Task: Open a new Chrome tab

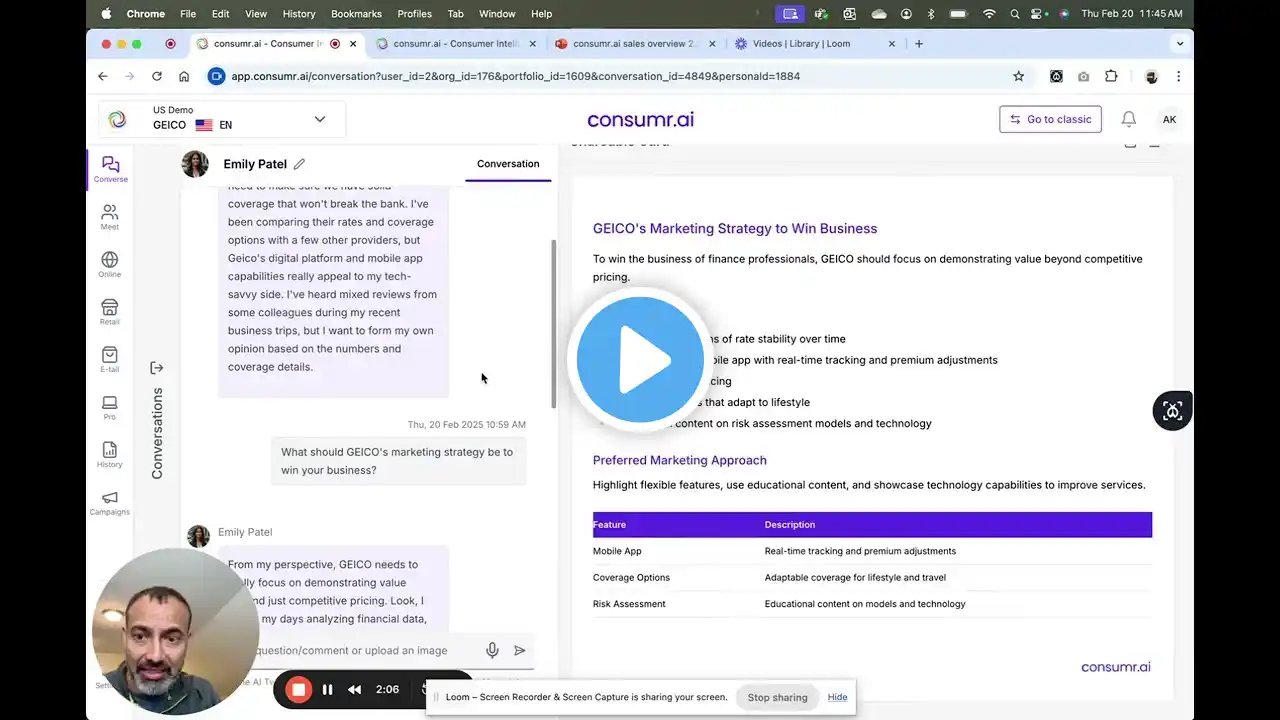Action: [919, 44]
